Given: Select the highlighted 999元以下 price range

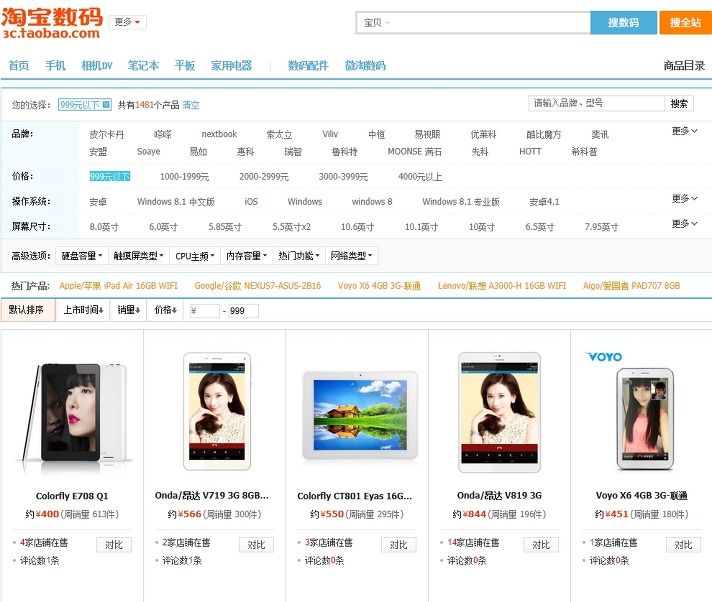Looking at the screenshot, I should click(110, 176).
